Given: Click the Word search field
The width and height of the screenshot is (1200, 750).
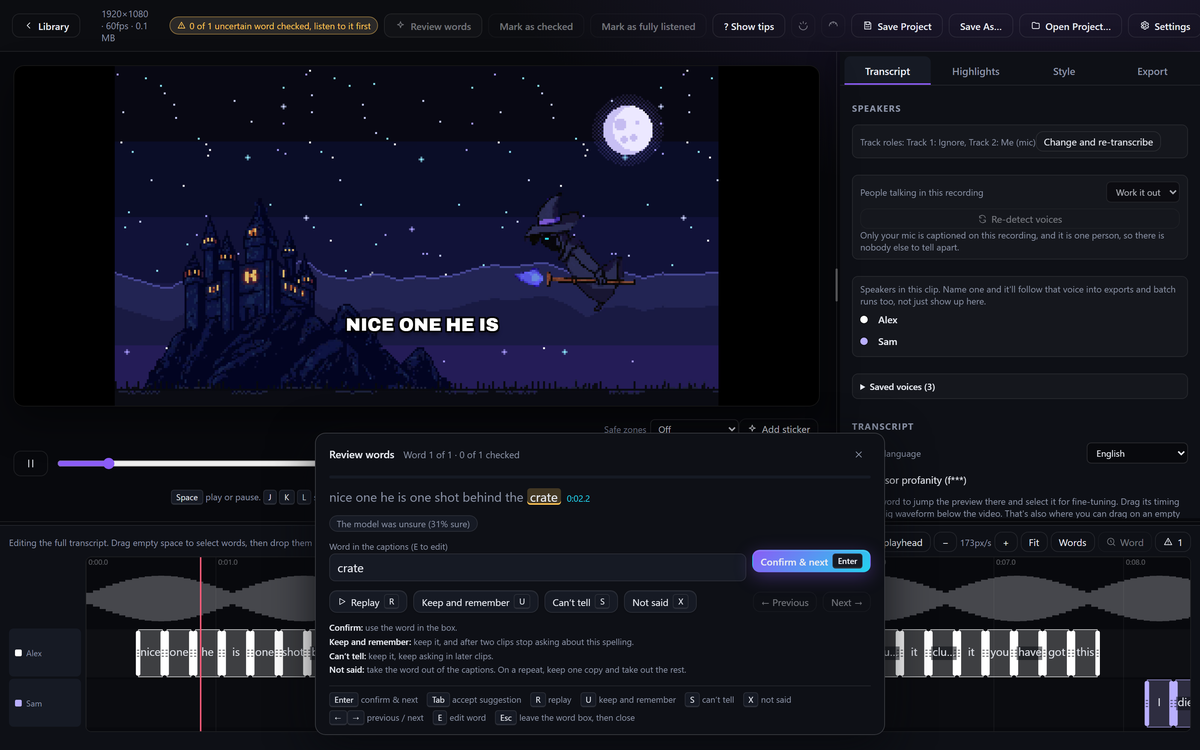Looking at the screenshot, I should (1125, 542).
